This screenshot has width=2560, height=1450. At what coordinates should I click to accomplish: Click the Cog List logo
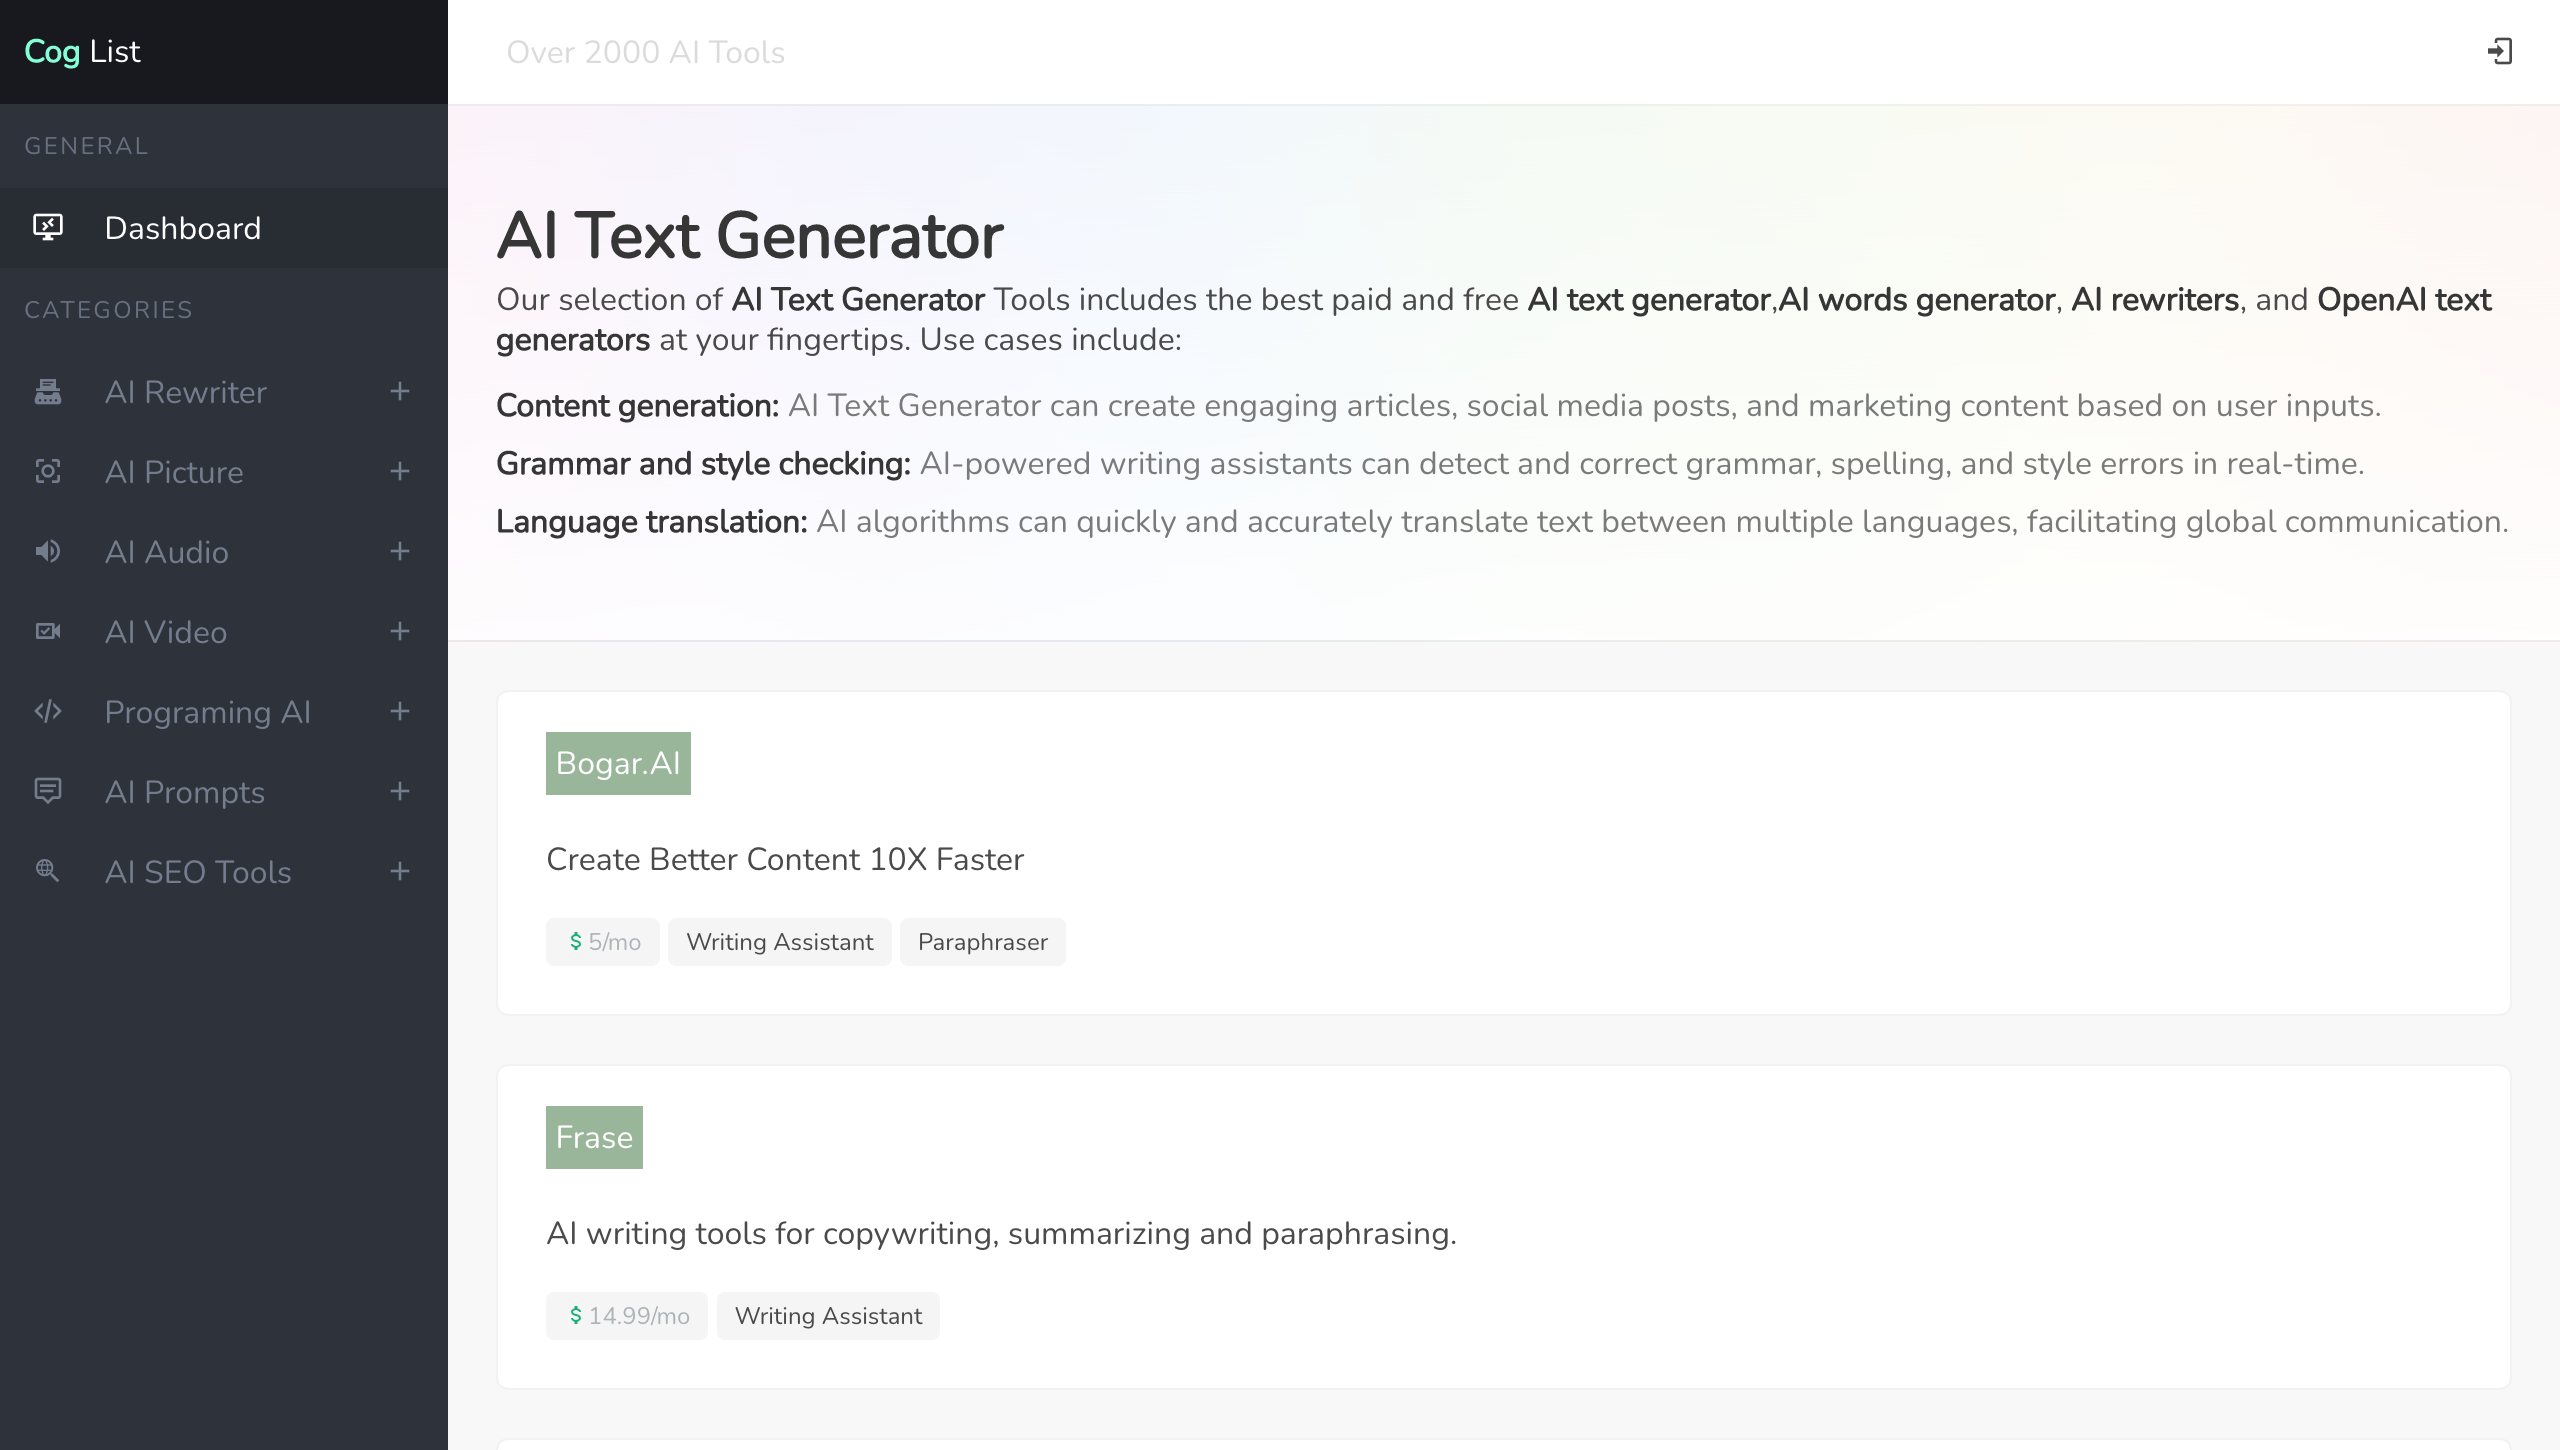click(x=82, y=51)
